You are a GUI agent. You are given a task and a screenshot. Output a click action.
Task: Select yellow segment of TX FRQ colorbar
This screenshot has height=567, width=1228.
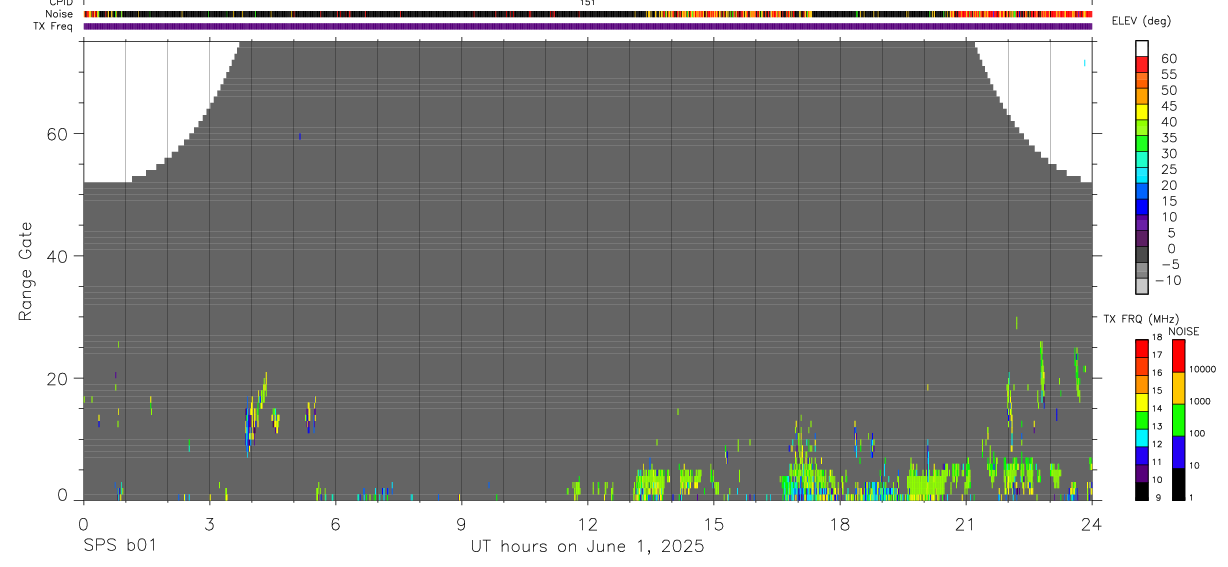(1142, 402)
